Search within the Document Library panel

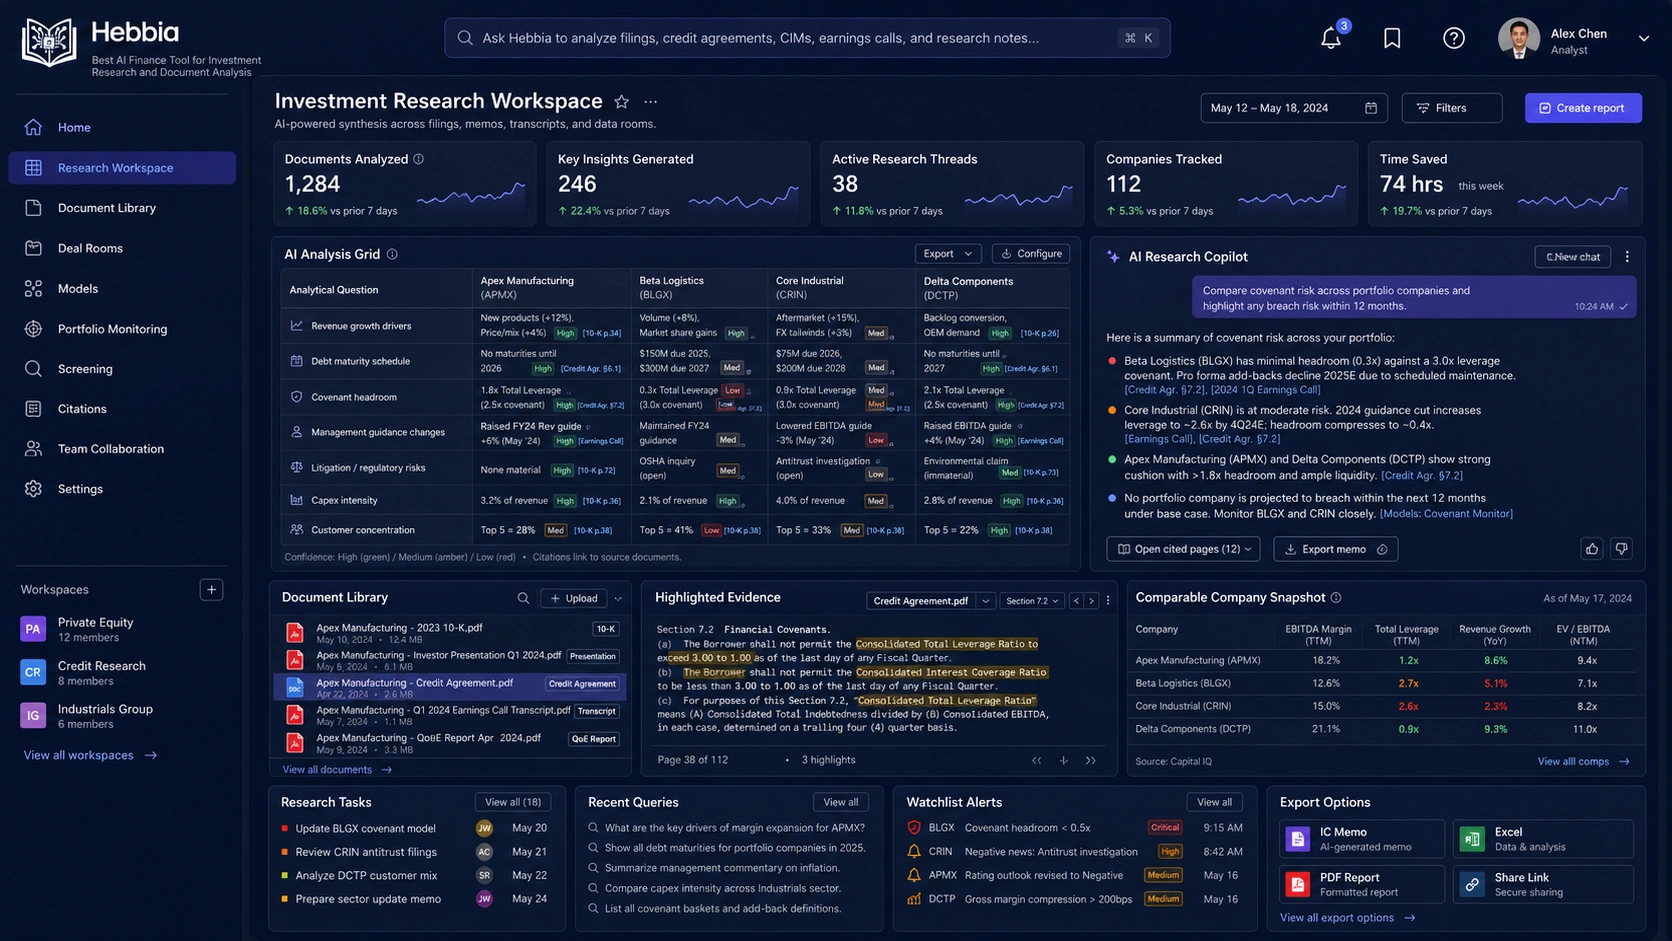[x=523, y=598]
